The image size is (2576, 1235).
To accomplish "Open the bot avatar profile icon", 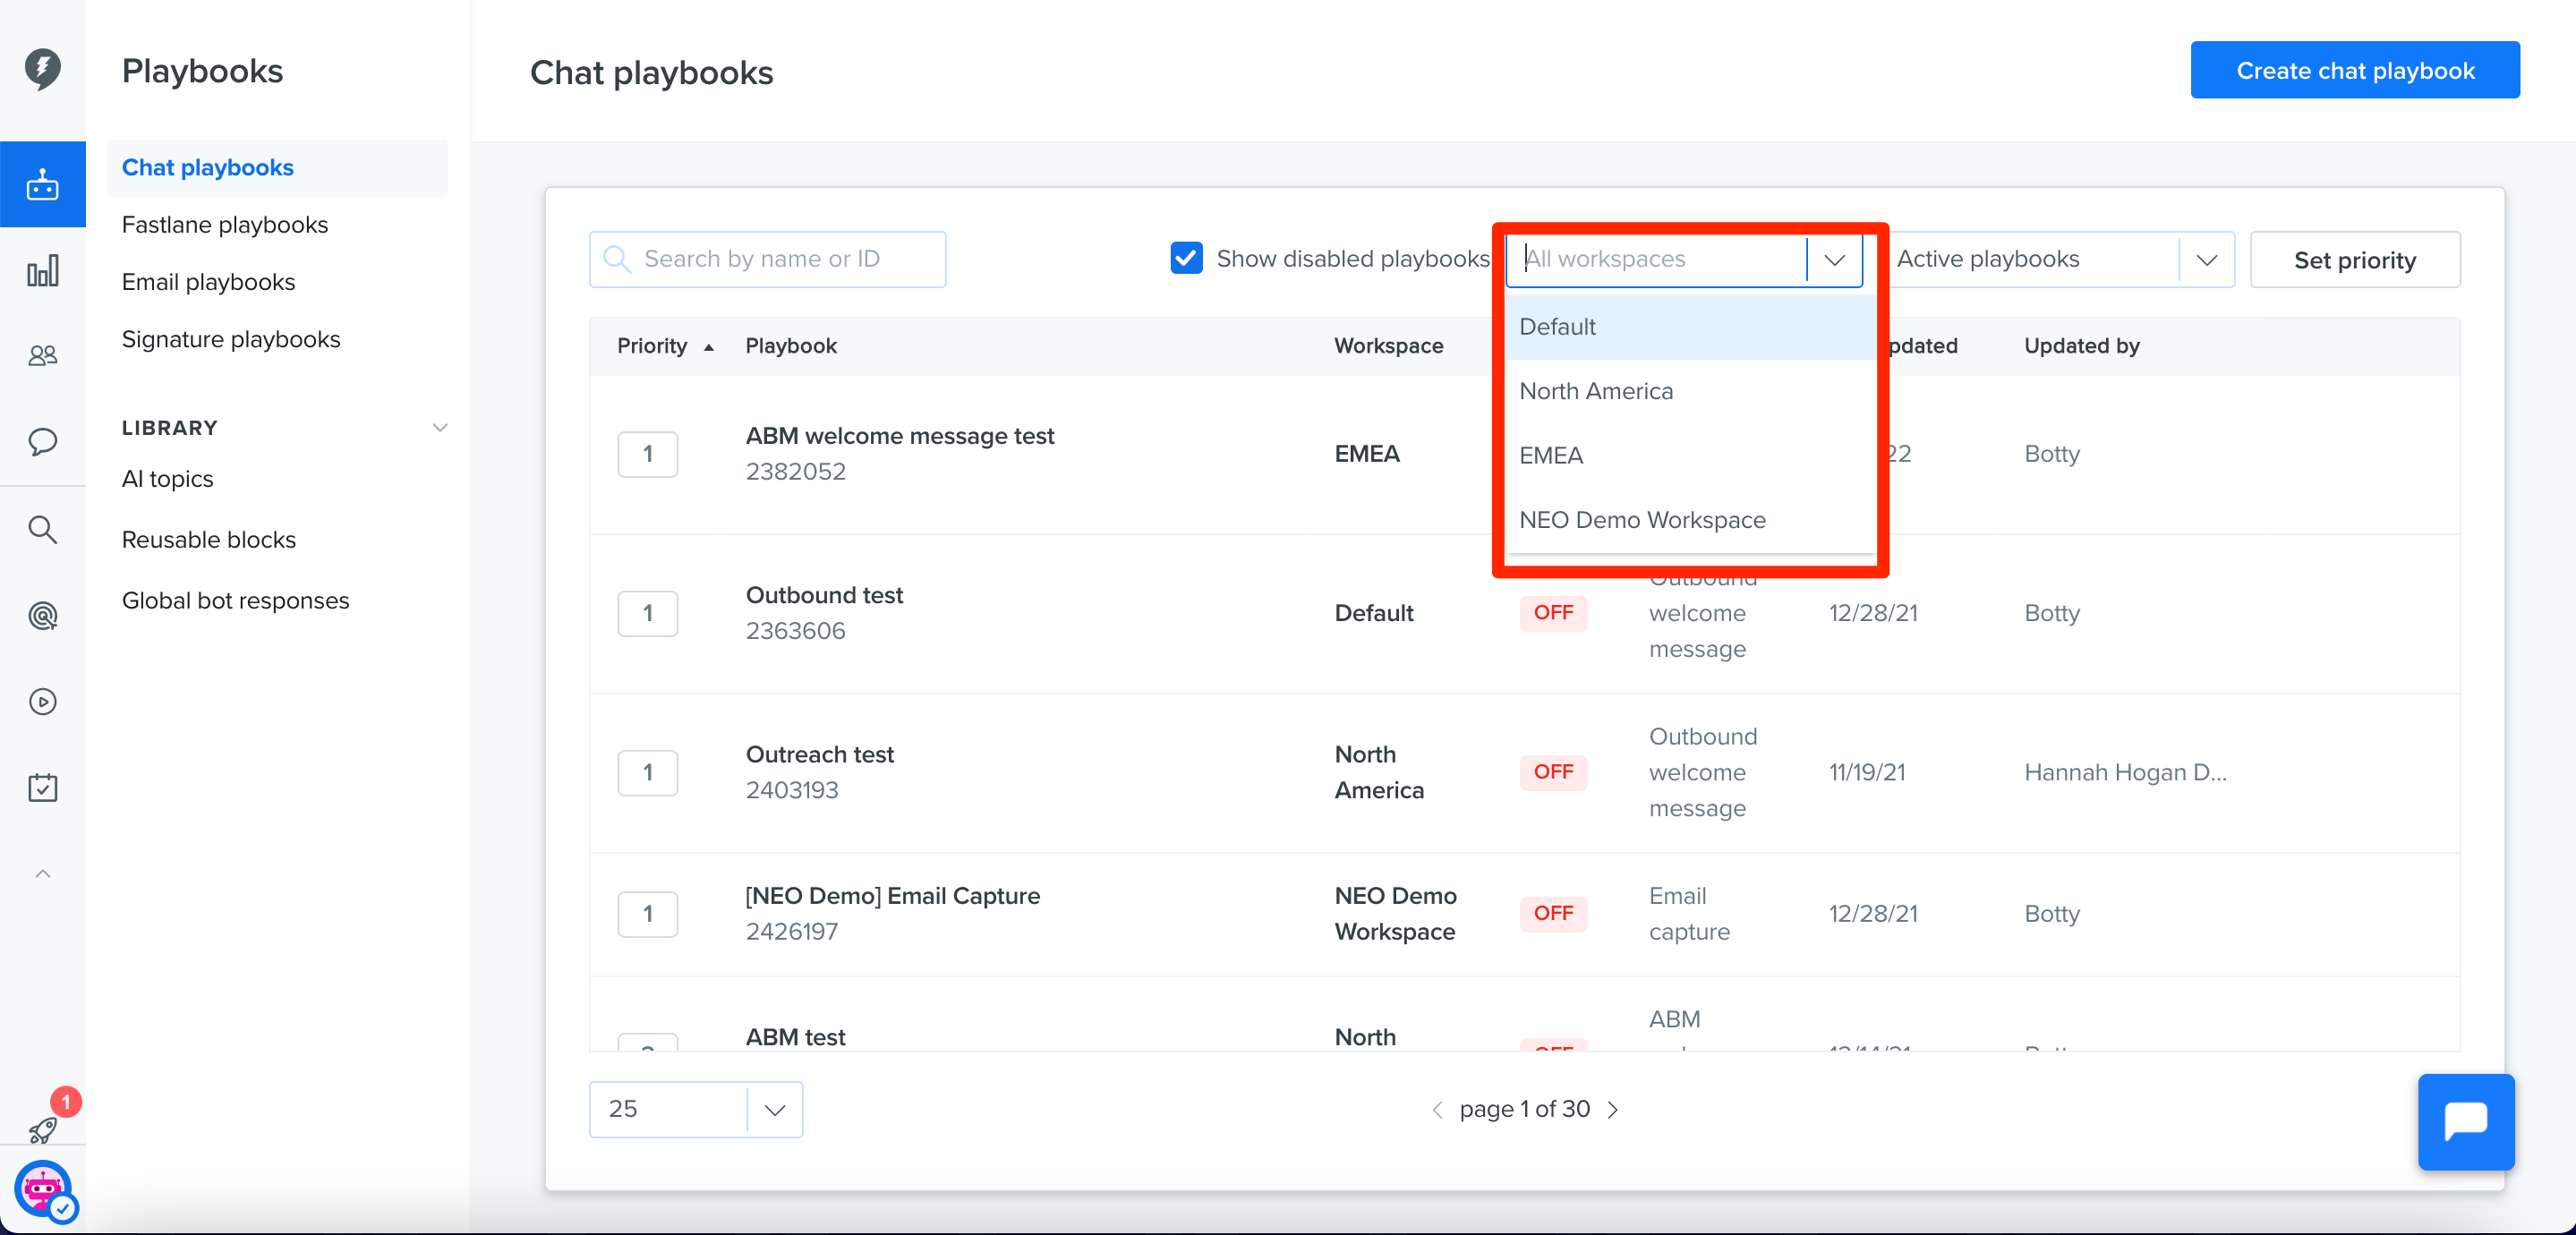I will (43, 1189).
